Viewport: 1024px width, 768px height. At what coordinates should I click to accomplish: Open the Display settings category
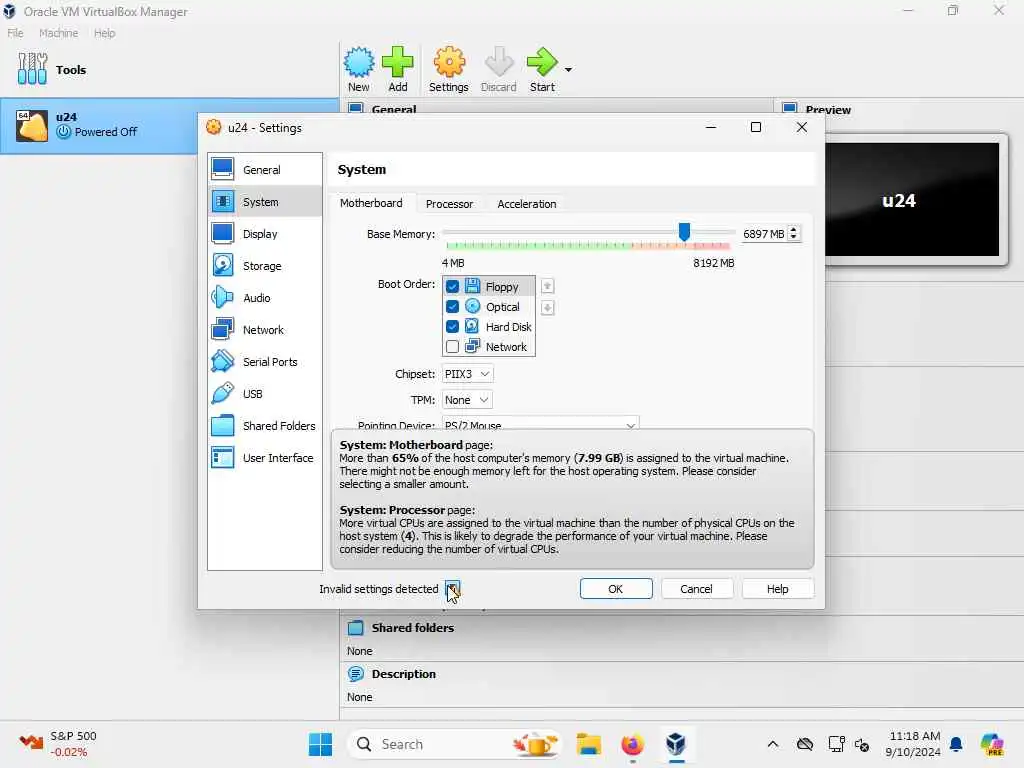tap(264, 234)
